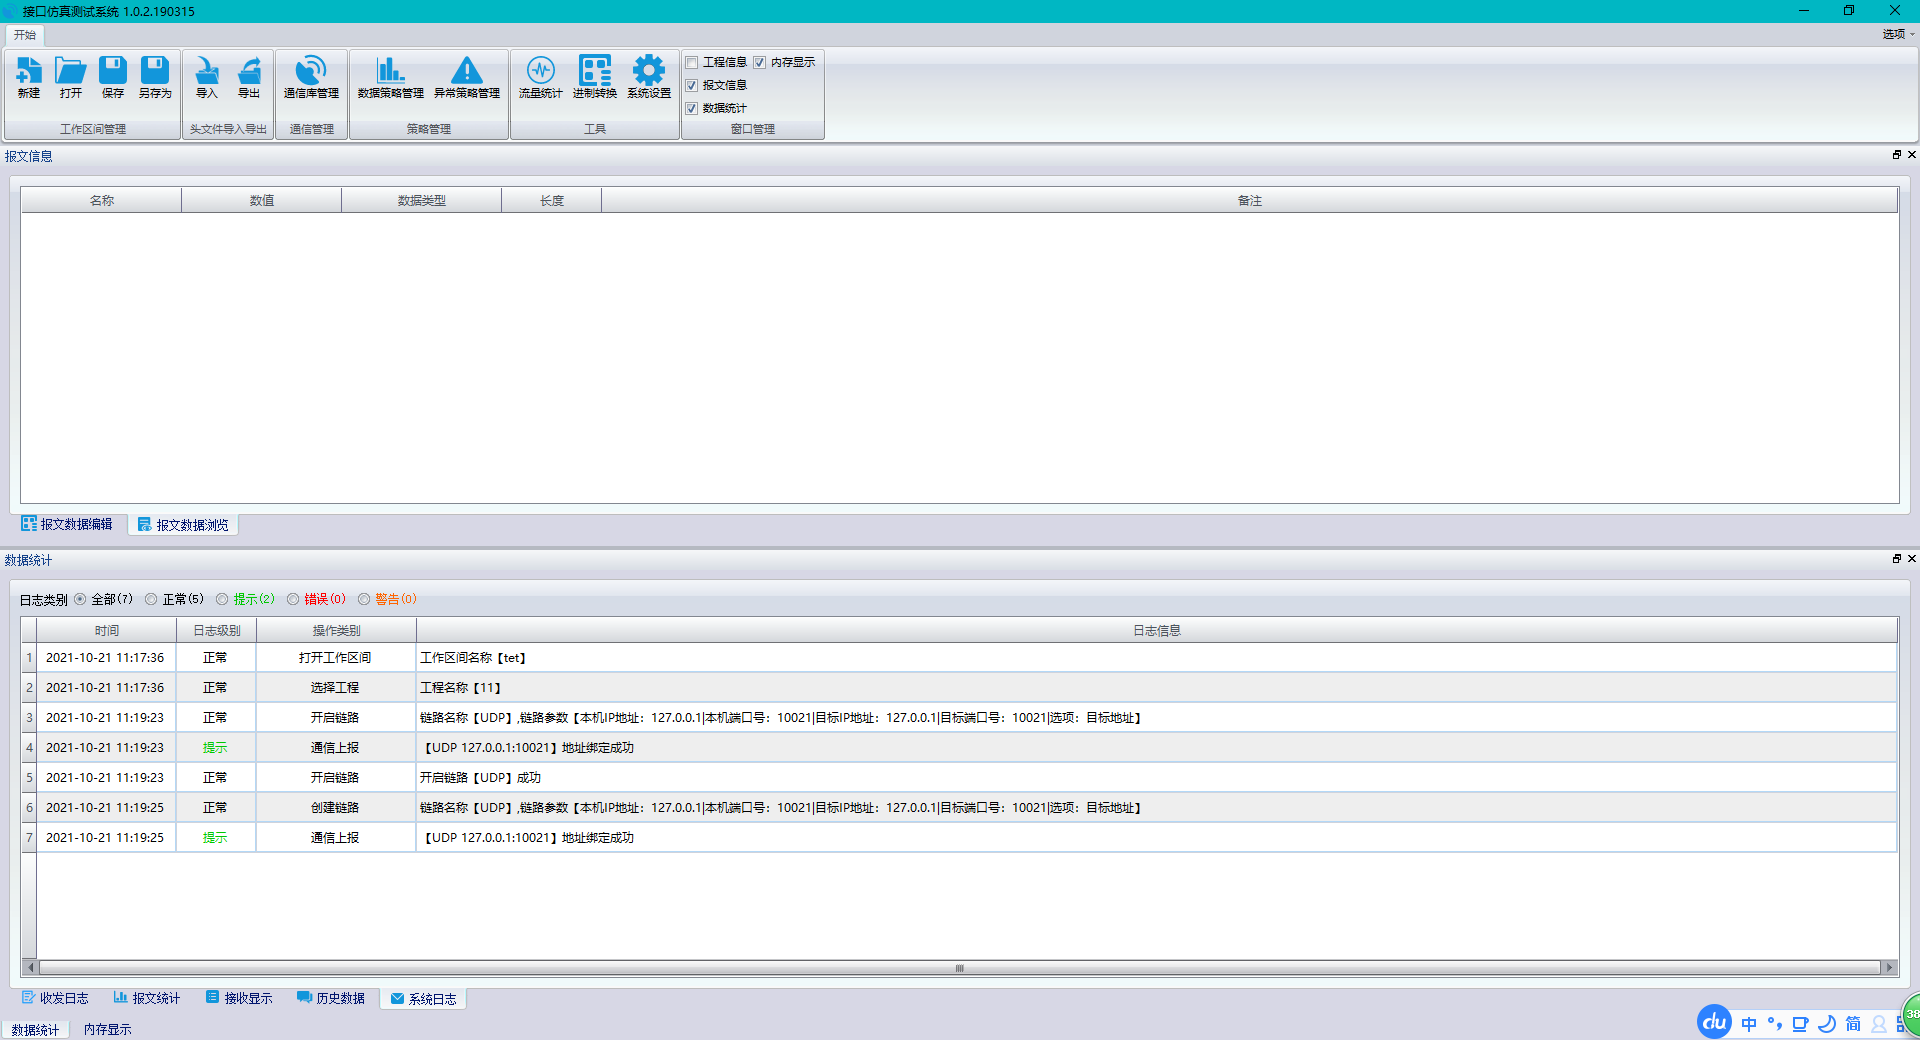Uncheck the 内存显示 checkbox
The width and height of the screenshot is (1920, 1040).
[x=760, y=63]
